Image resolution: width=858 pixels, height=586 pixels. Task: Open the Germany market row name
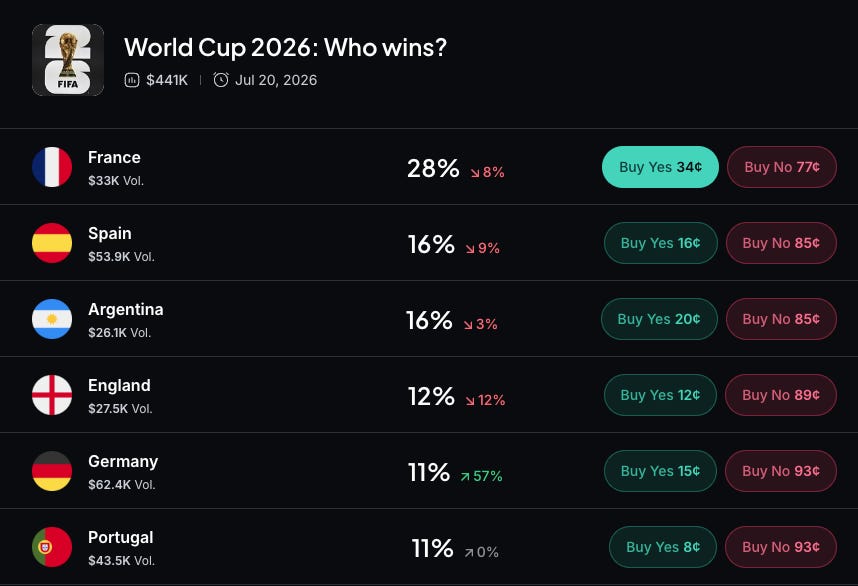tap(123, 462)
